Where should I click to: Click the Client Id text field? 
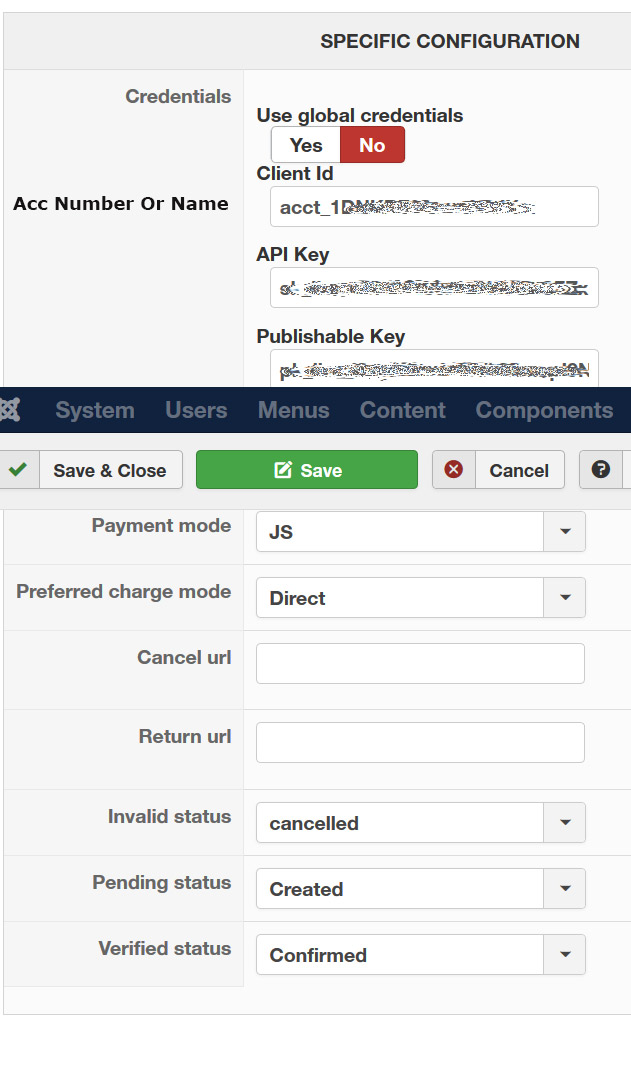pos(434,207)
